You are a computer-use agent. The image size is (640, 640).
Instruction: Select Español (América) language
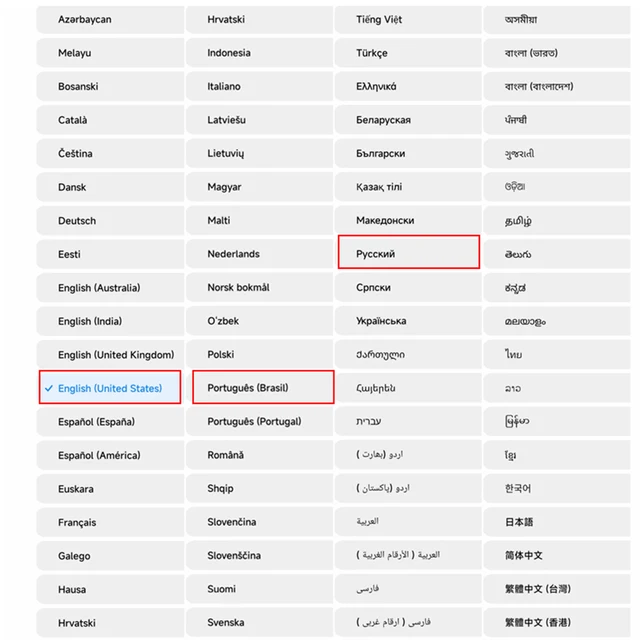(x=110, y=455)
